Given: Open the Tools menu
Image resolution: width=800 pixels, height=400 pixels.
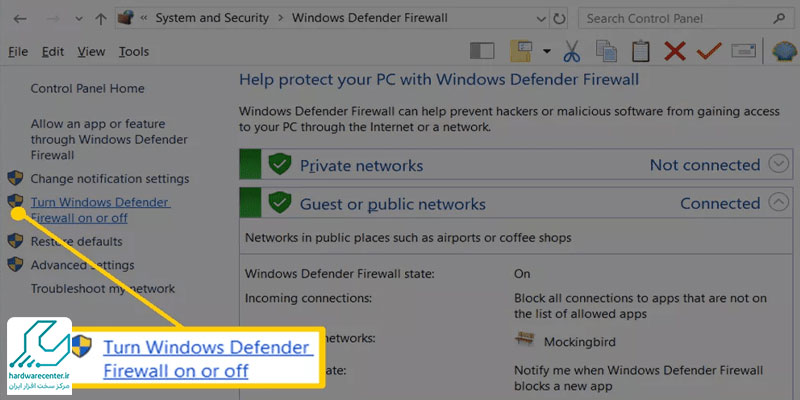Looking at the screenshot, I should pos(134,52).
